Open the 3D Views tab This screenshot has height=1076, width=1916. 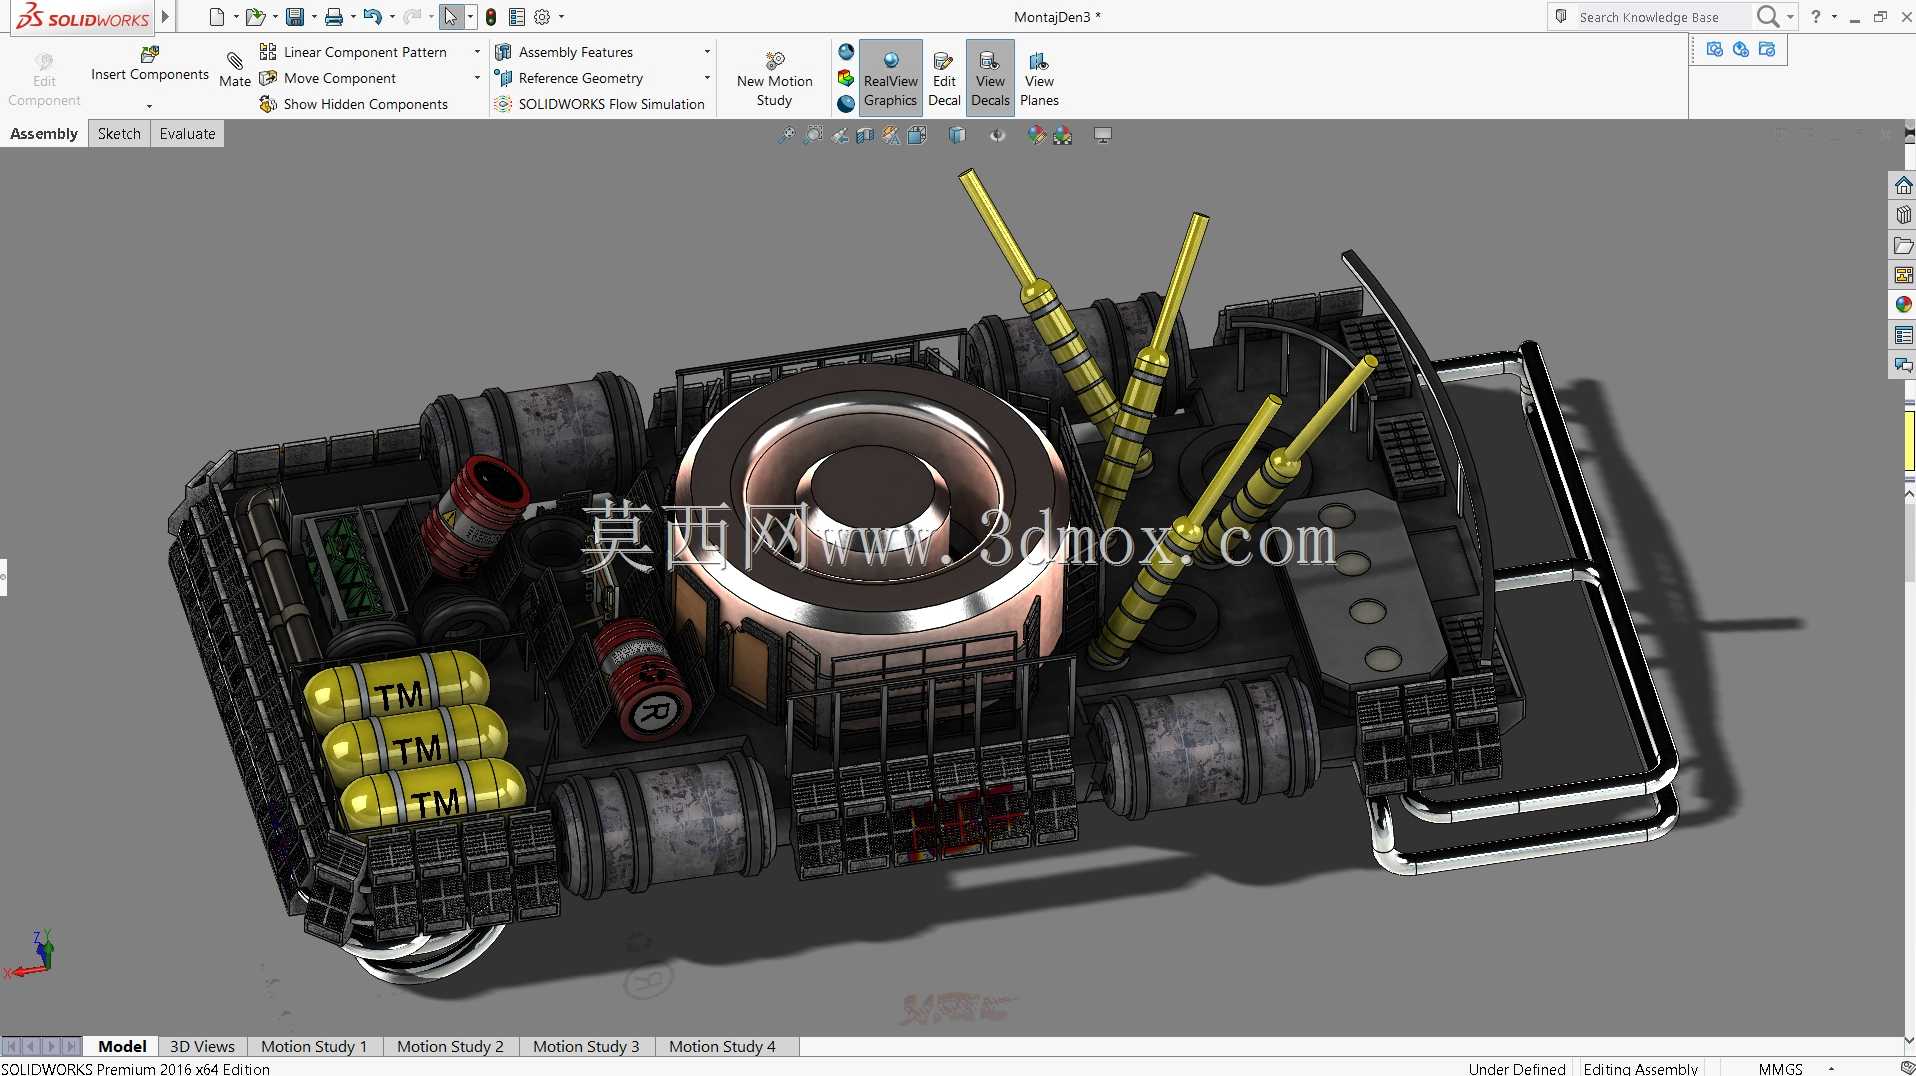tap(202, 1047)
